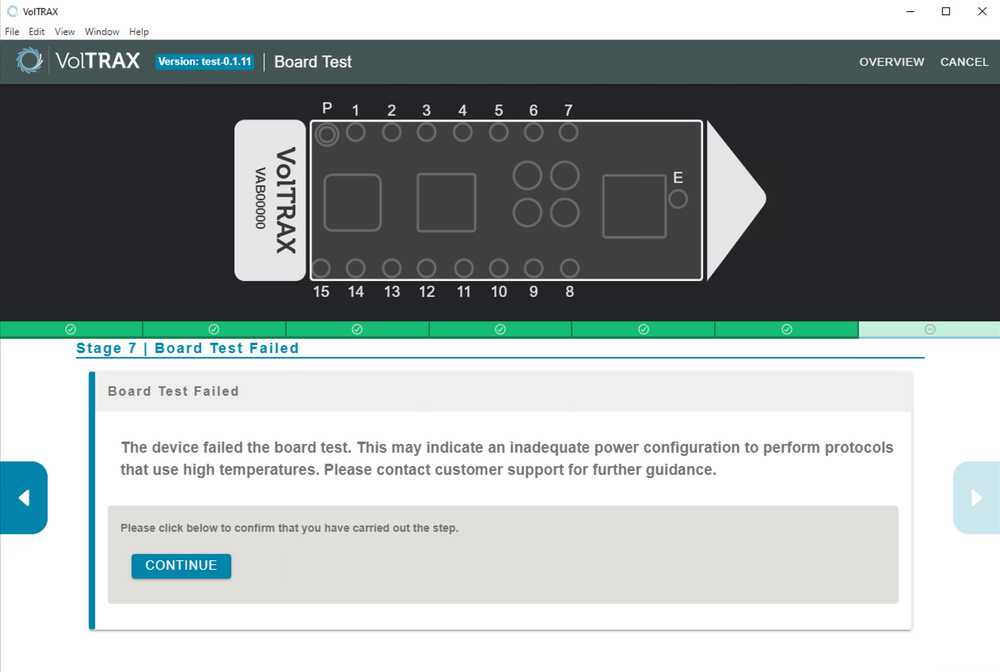Screen dimensions: 1000x672
Task: Go to OVERVIEW
Action: (x=891, y=62)
